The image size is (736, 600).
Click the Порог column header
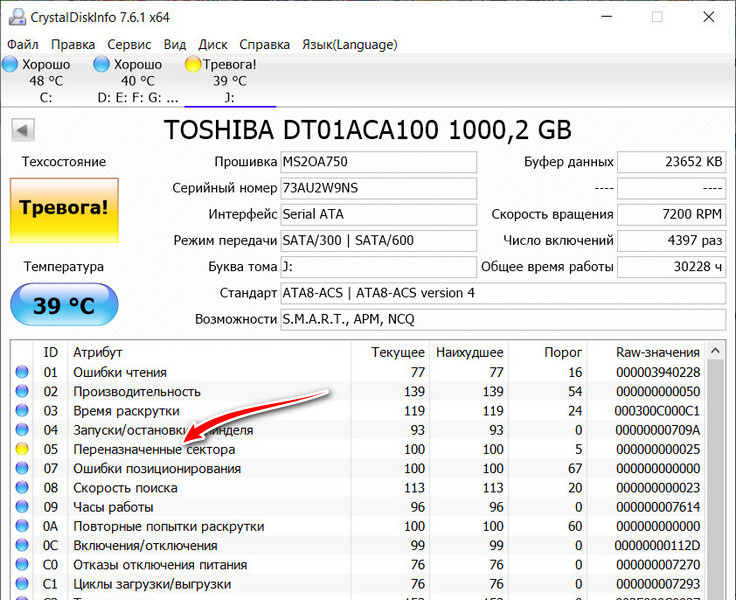click(548, 352)
